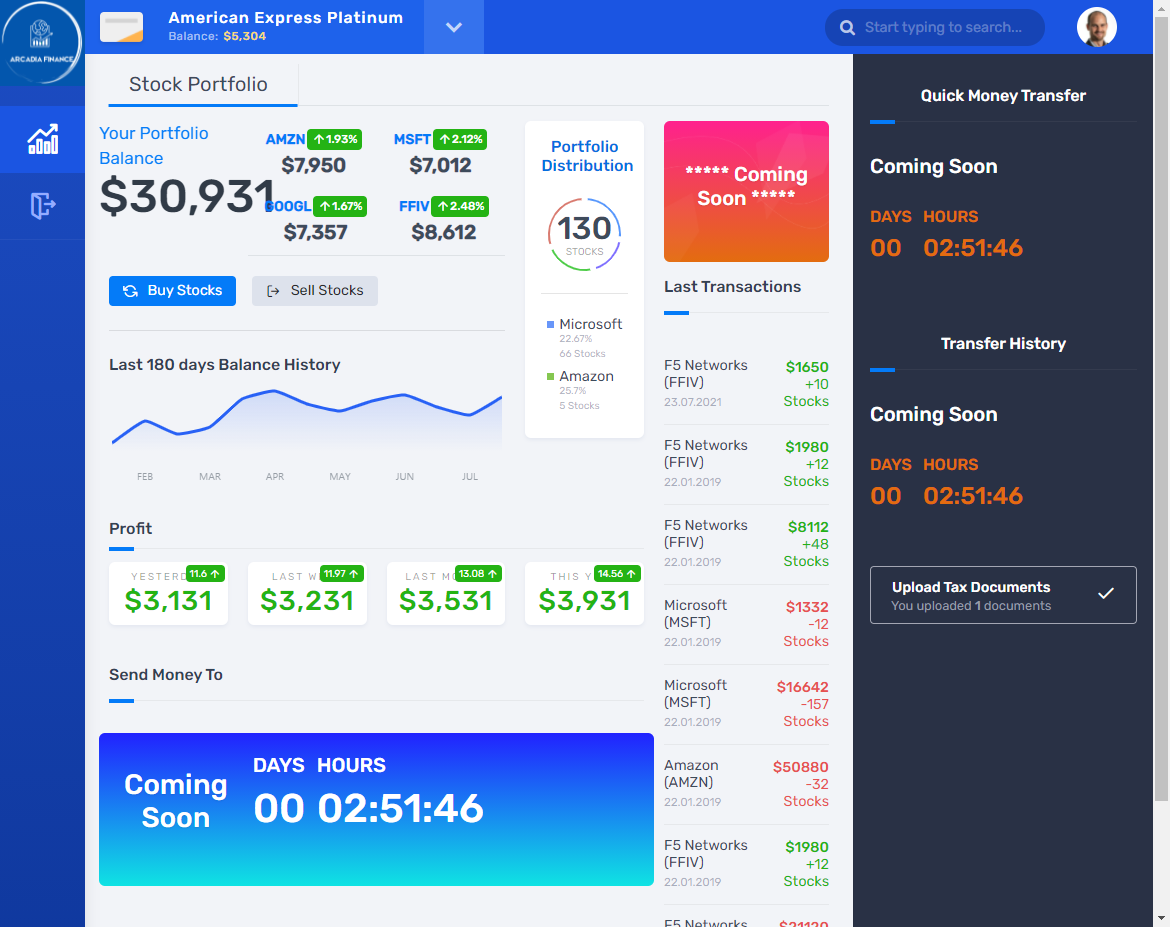1170x927 pixels.
Task: Click the 180 days balance history chart
Action: [x=306, y=422]
